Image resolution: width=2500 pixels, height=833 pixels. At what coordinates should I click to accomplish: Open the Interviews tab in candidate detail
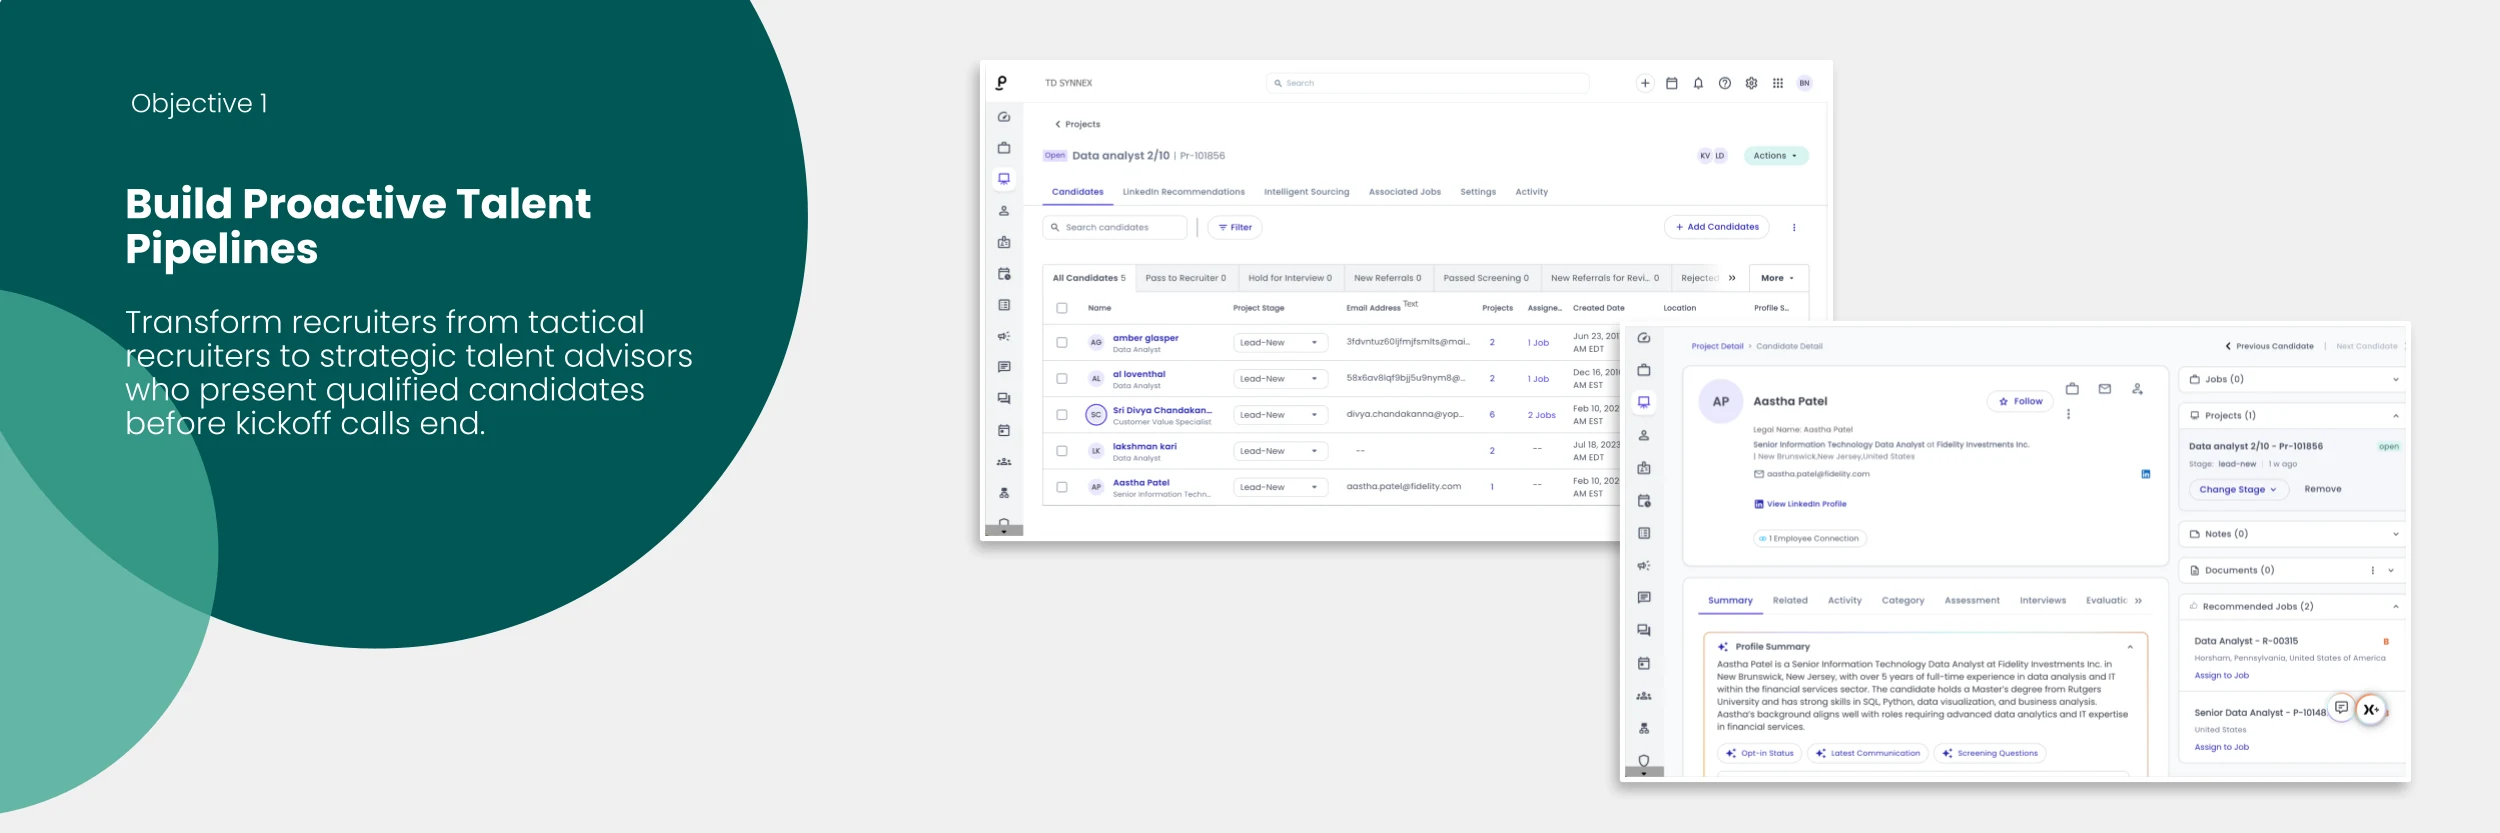point(2042,601)
